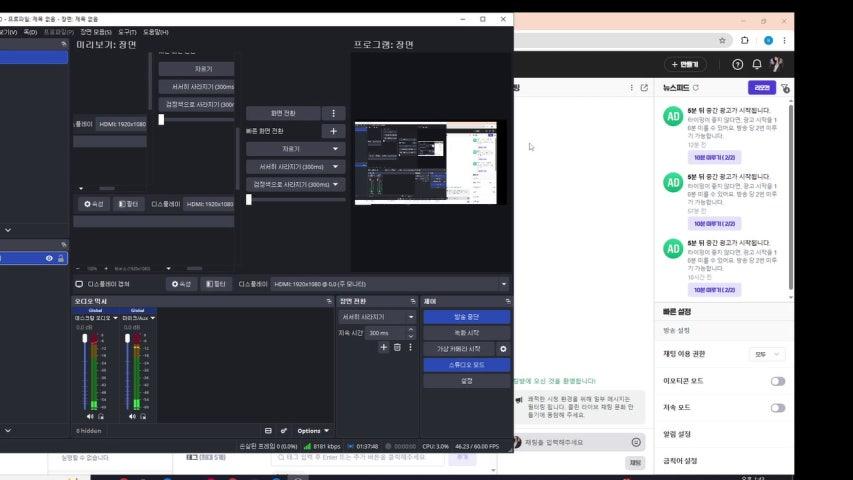Click 속성 gear button above the audio mixer

click(x=182, y=284)
